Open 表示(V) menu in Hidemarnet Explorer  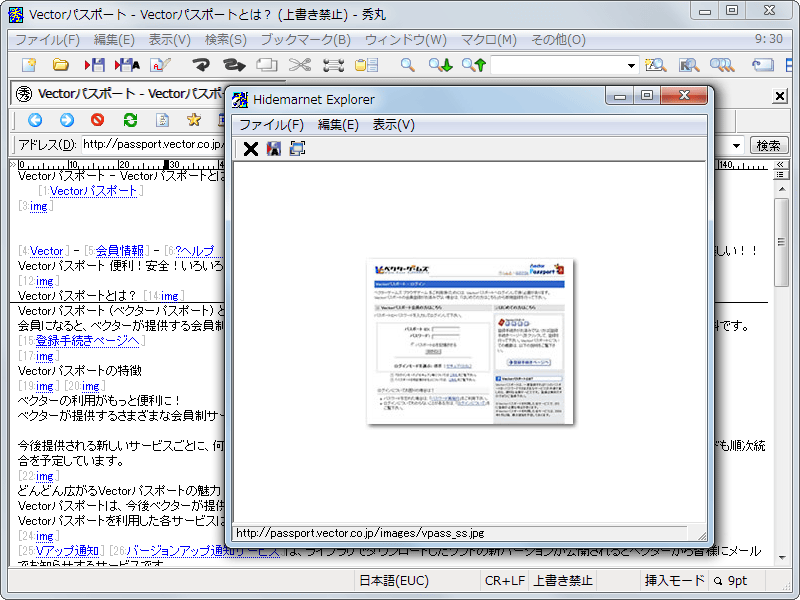pyautogui.click(x=393, y=124)
